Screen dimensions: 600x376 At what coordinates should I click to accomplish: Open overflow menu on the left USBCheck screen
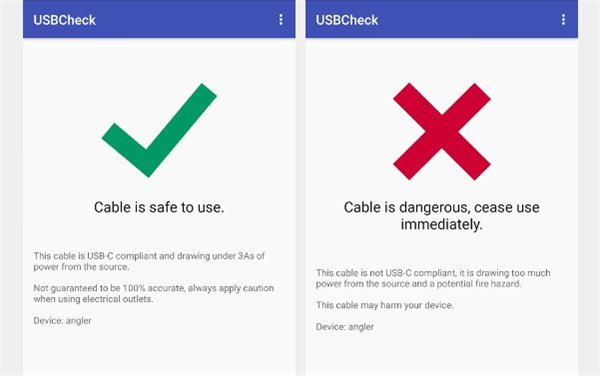pos(281,20)
